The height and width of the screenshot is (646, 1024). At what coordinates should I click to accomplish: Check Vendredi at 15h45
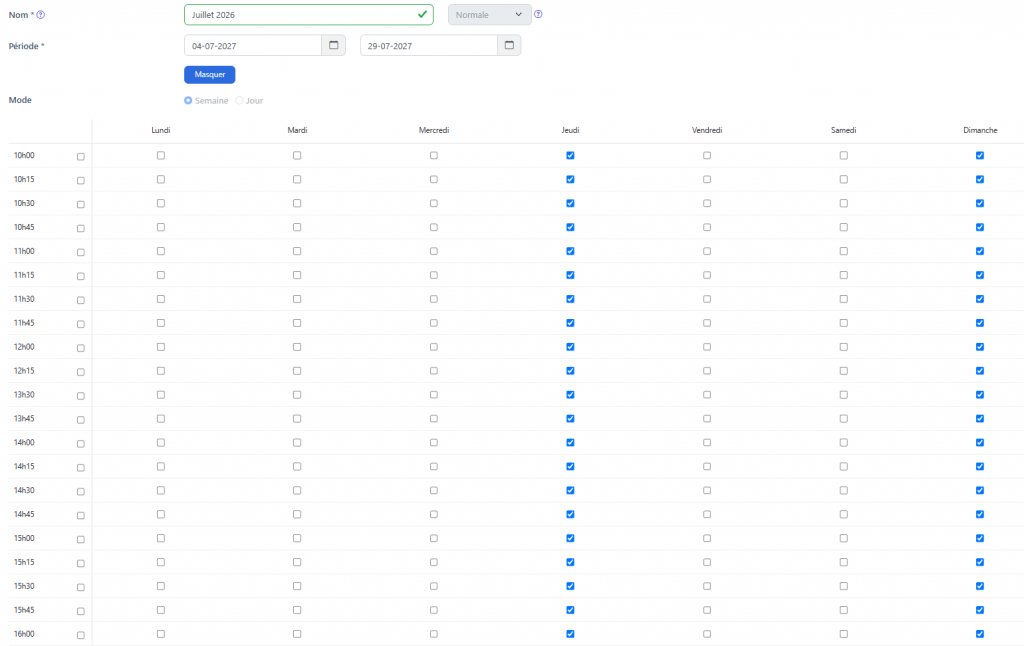707,610
